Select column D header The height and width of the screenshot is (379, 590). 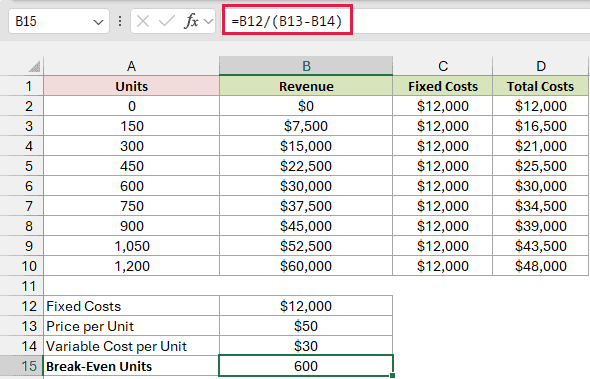point(540,66)
